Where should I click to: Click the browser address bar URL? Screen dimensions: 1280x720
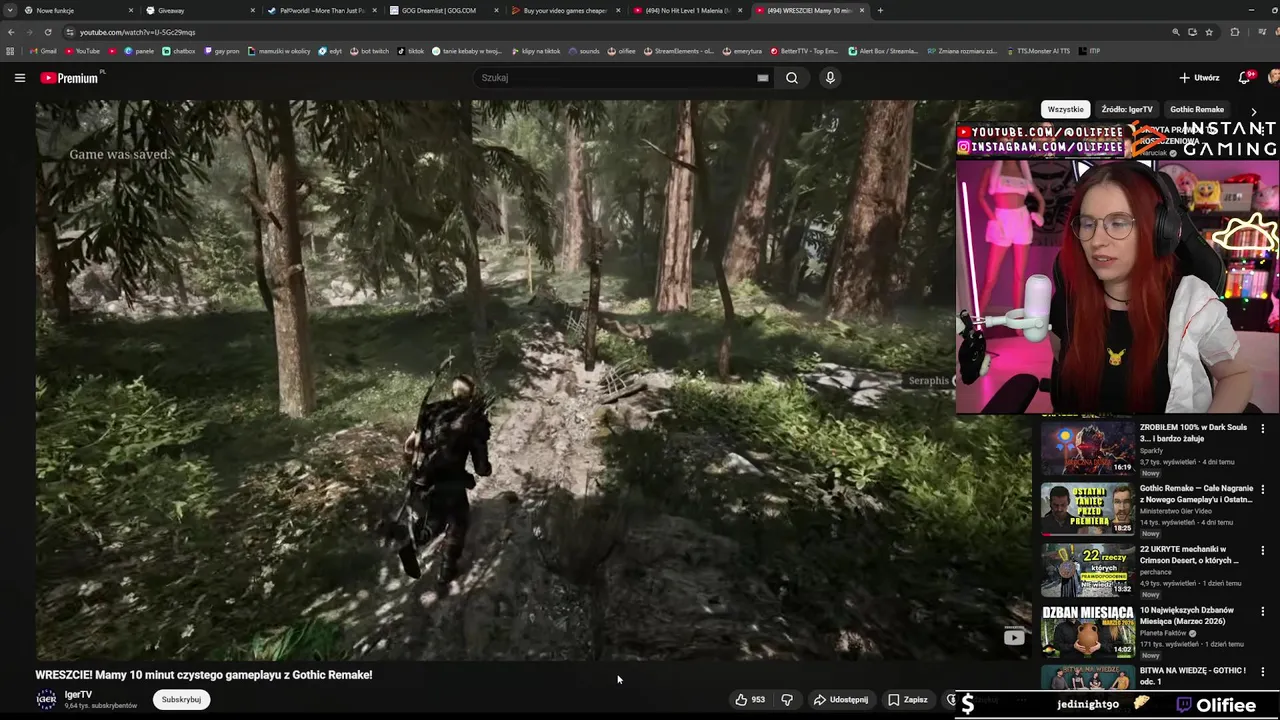[137, 32]
